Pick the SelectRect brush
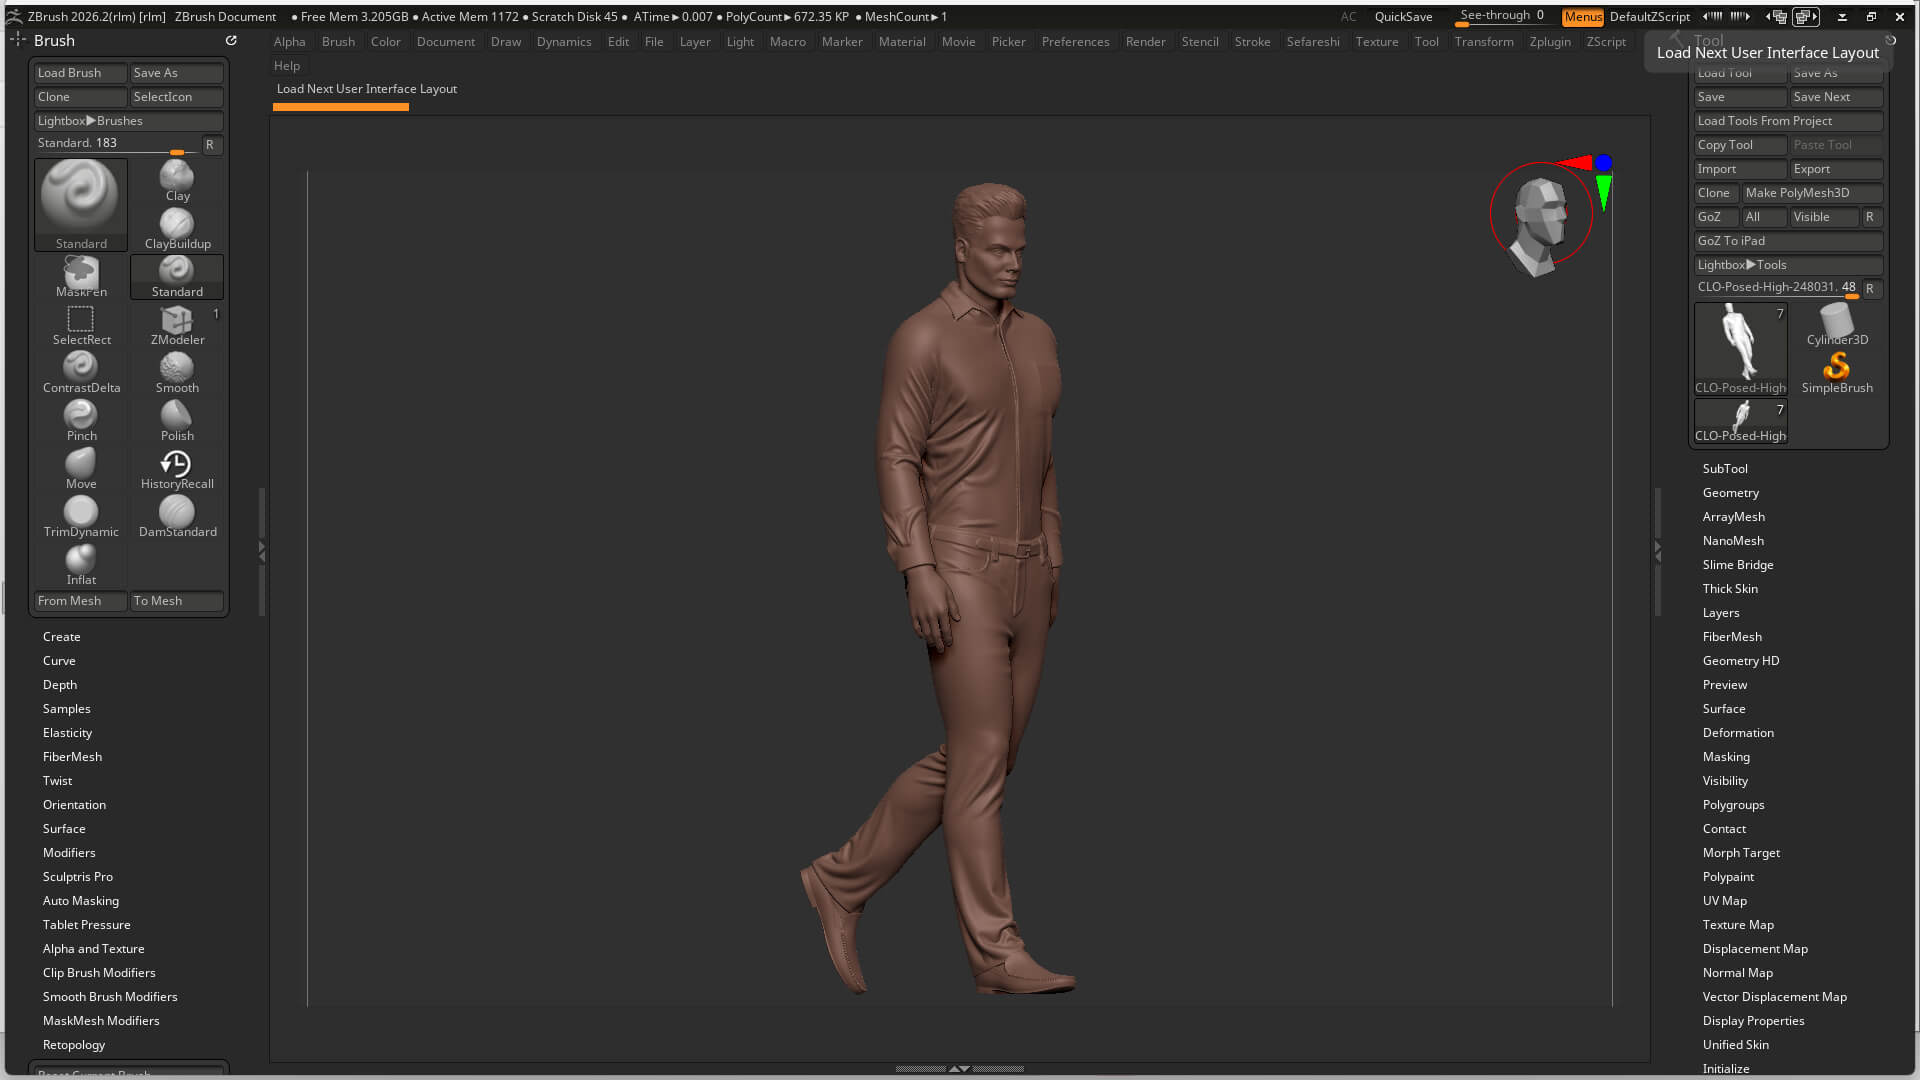The height and width of the screenshot is (1080, 1920). 81,325
